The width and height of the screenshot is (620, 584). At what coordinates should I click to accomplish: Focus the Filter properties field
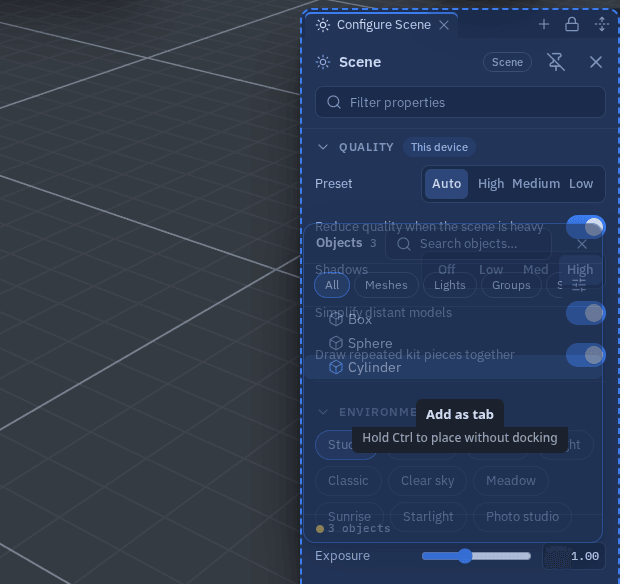[x=460, y=102]
